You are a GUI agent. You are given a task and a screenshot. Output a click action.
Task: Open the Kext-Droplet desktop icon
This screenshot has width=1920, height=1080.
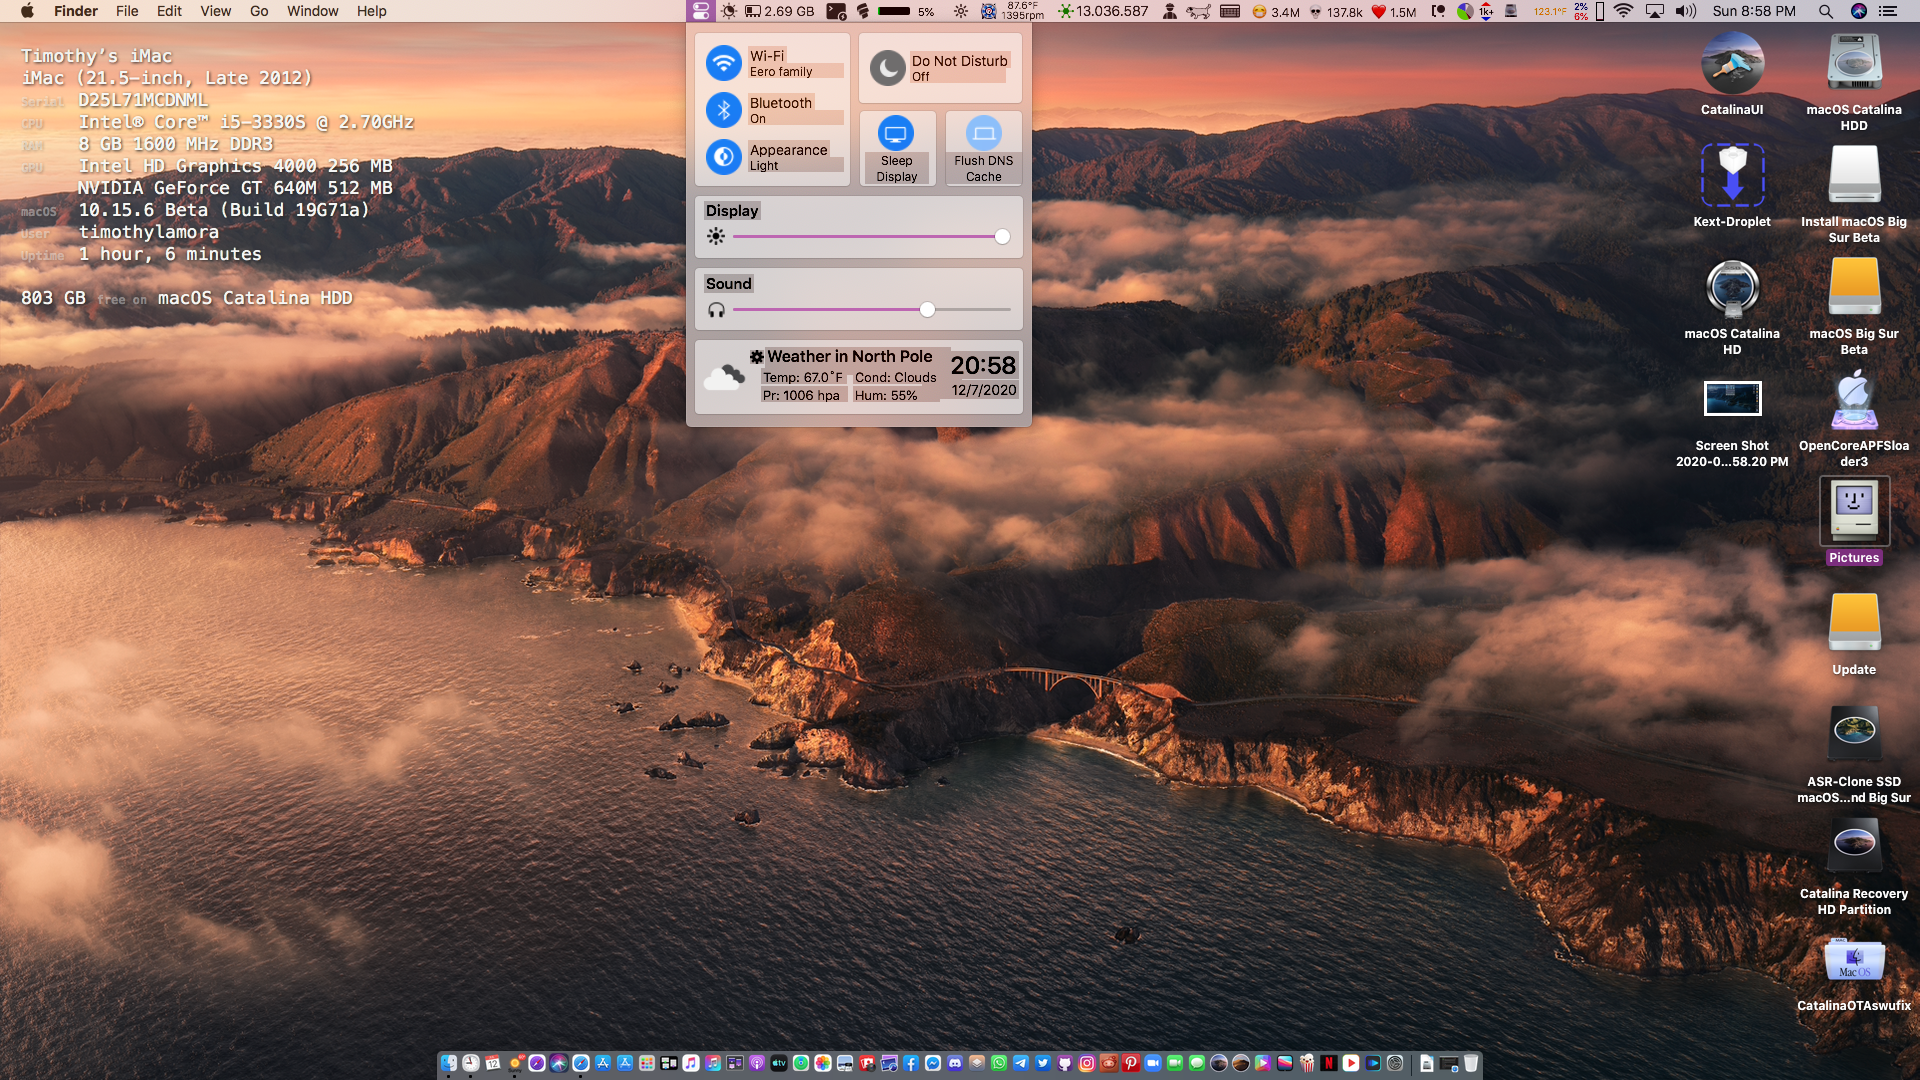click(1732, 176)
